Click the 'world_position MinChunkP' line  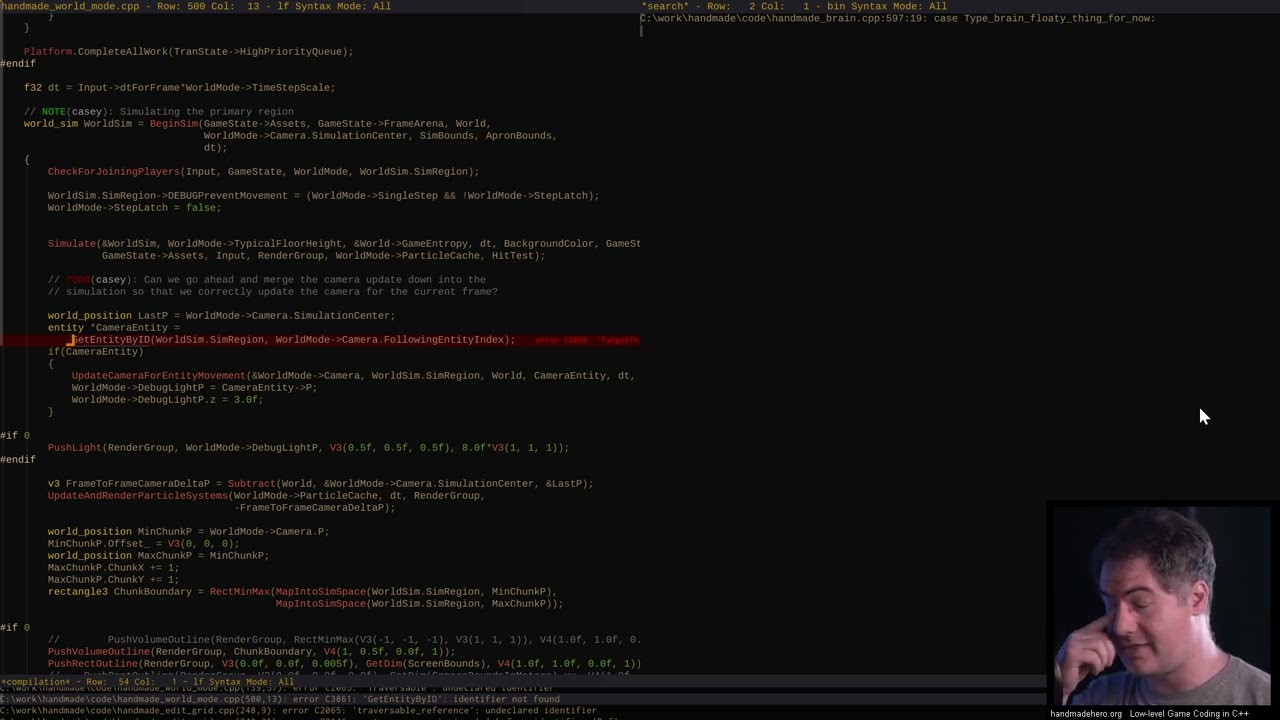click(188, 531)
